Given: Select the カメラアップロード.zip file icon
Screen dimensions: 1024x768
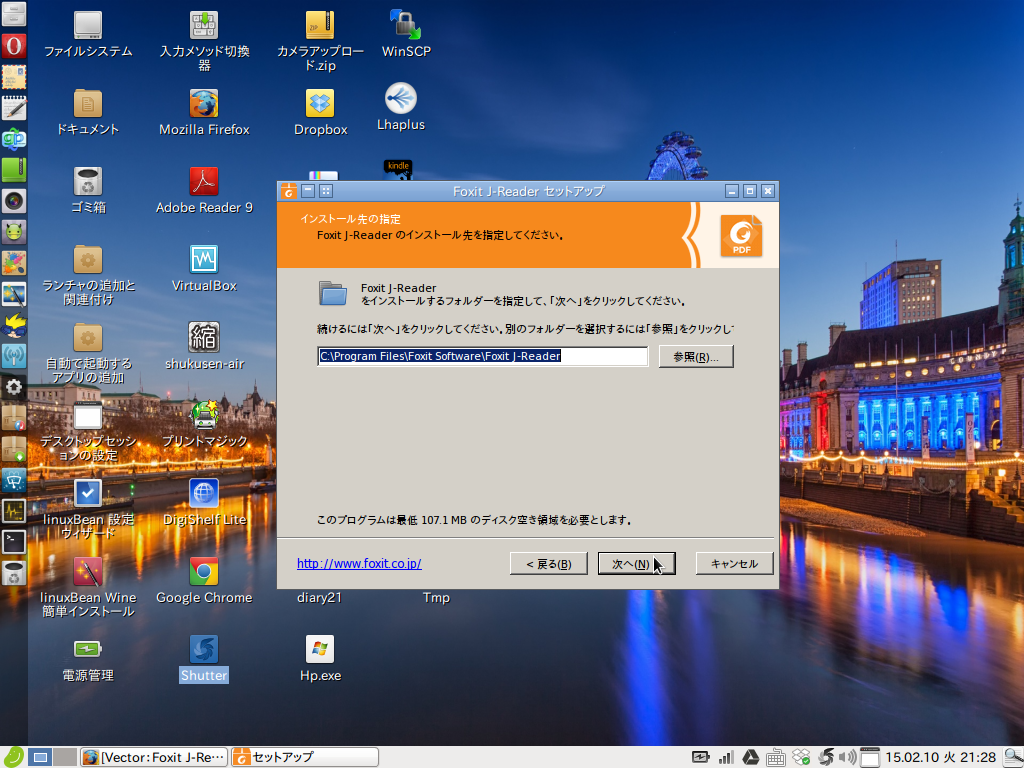Looking at the screenshot, I should tap(320, 25).
